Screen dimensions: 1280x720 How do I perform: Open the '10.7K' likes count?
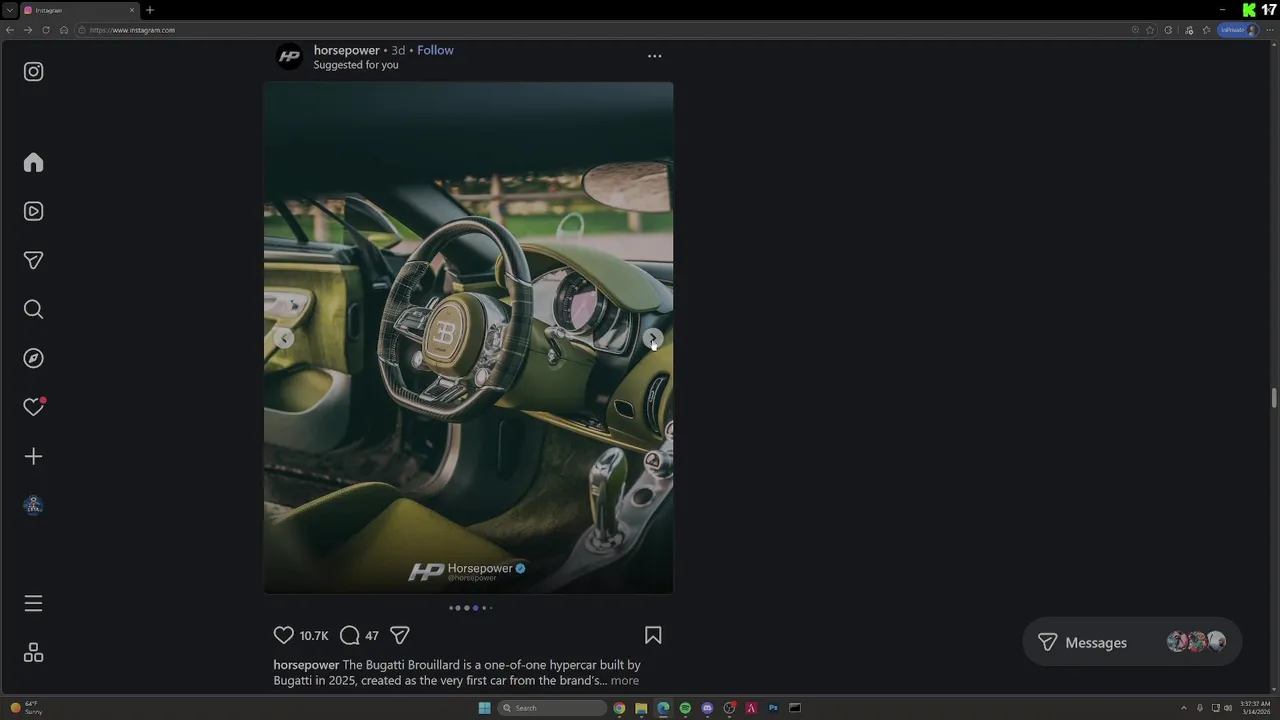(314, 636)
